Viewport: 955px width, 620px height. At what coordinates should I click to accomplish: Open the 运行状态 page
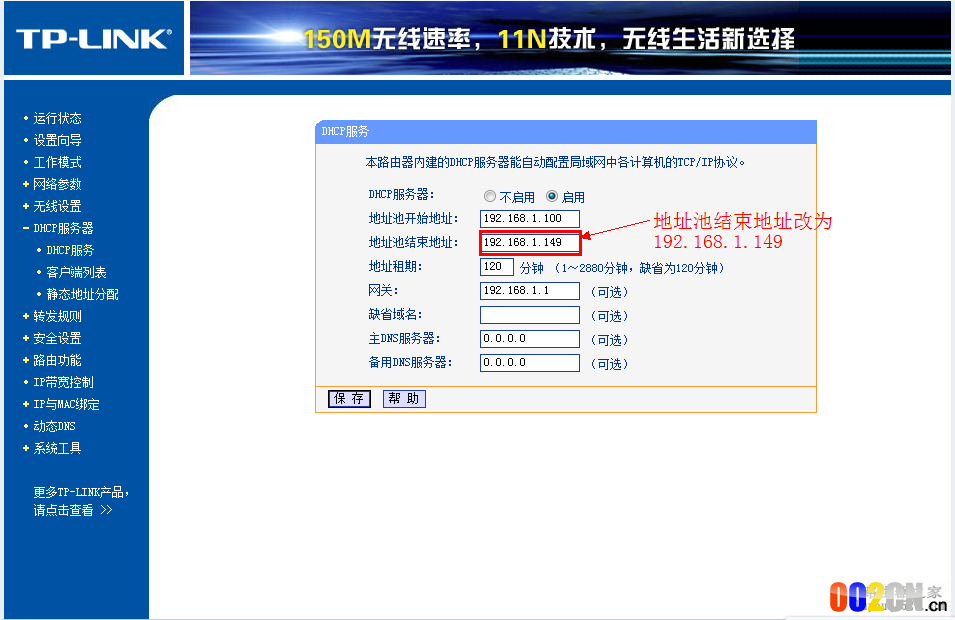(57, 118)
